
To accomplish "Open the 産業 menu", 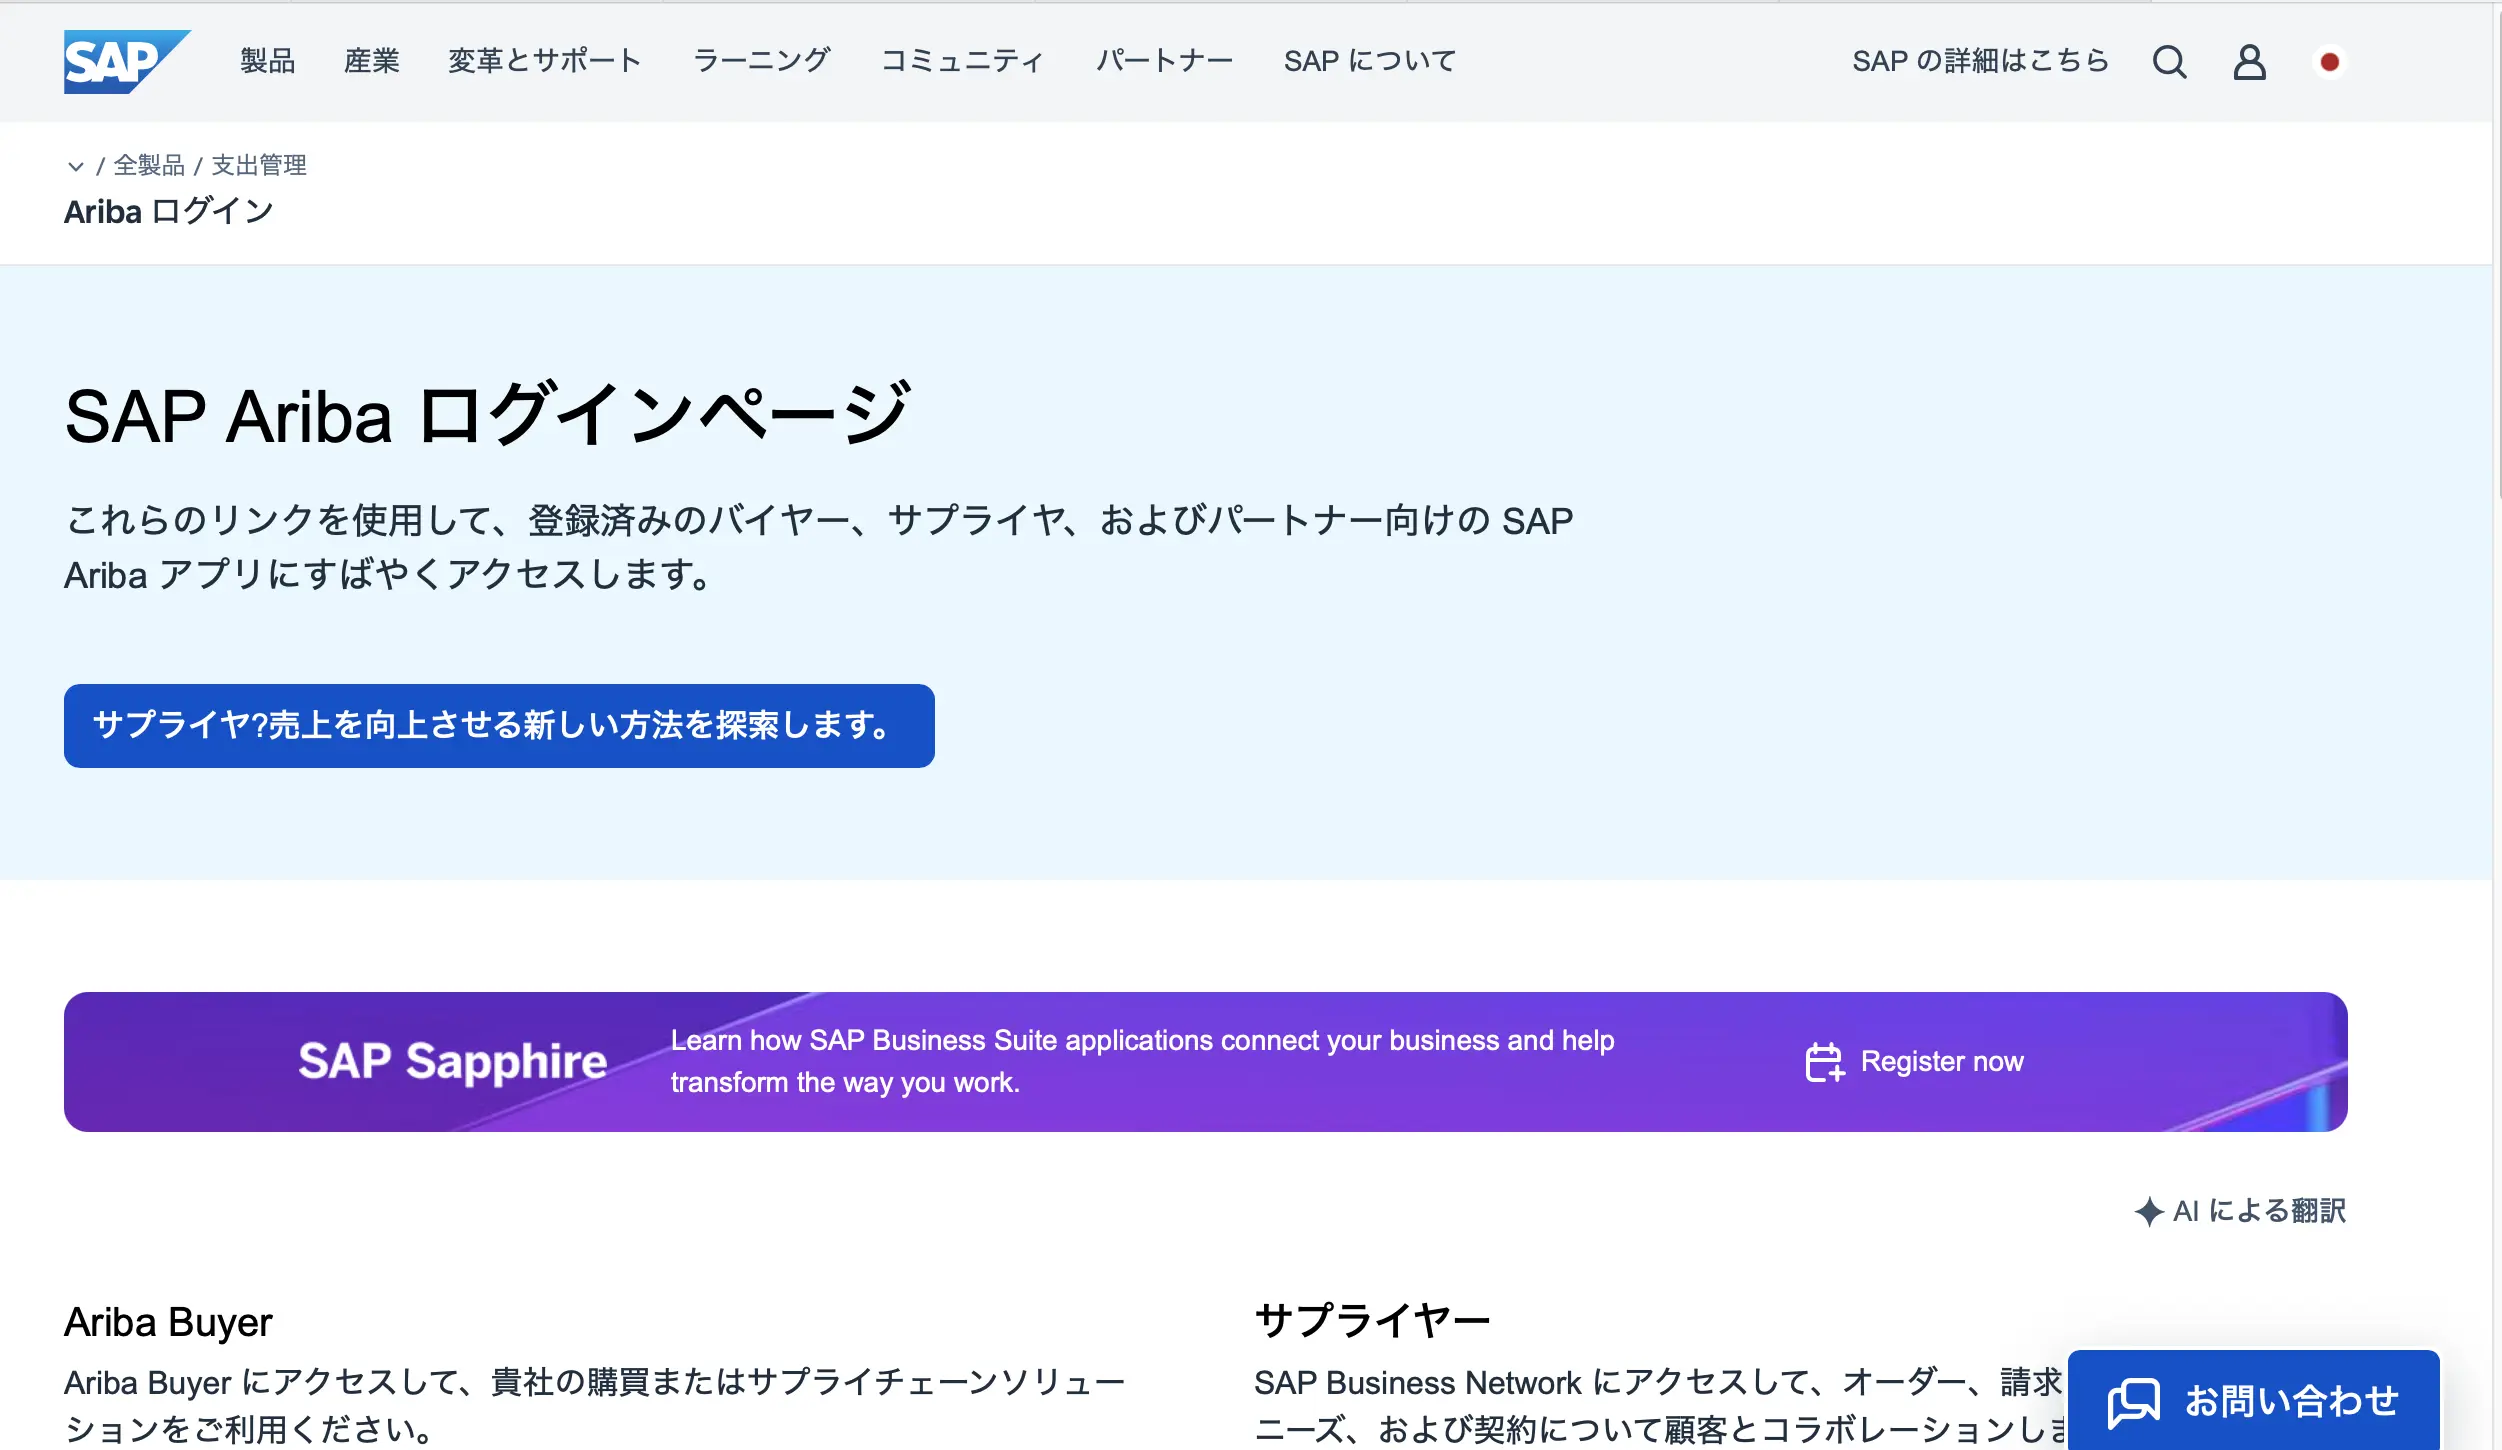I will [371, 61].
